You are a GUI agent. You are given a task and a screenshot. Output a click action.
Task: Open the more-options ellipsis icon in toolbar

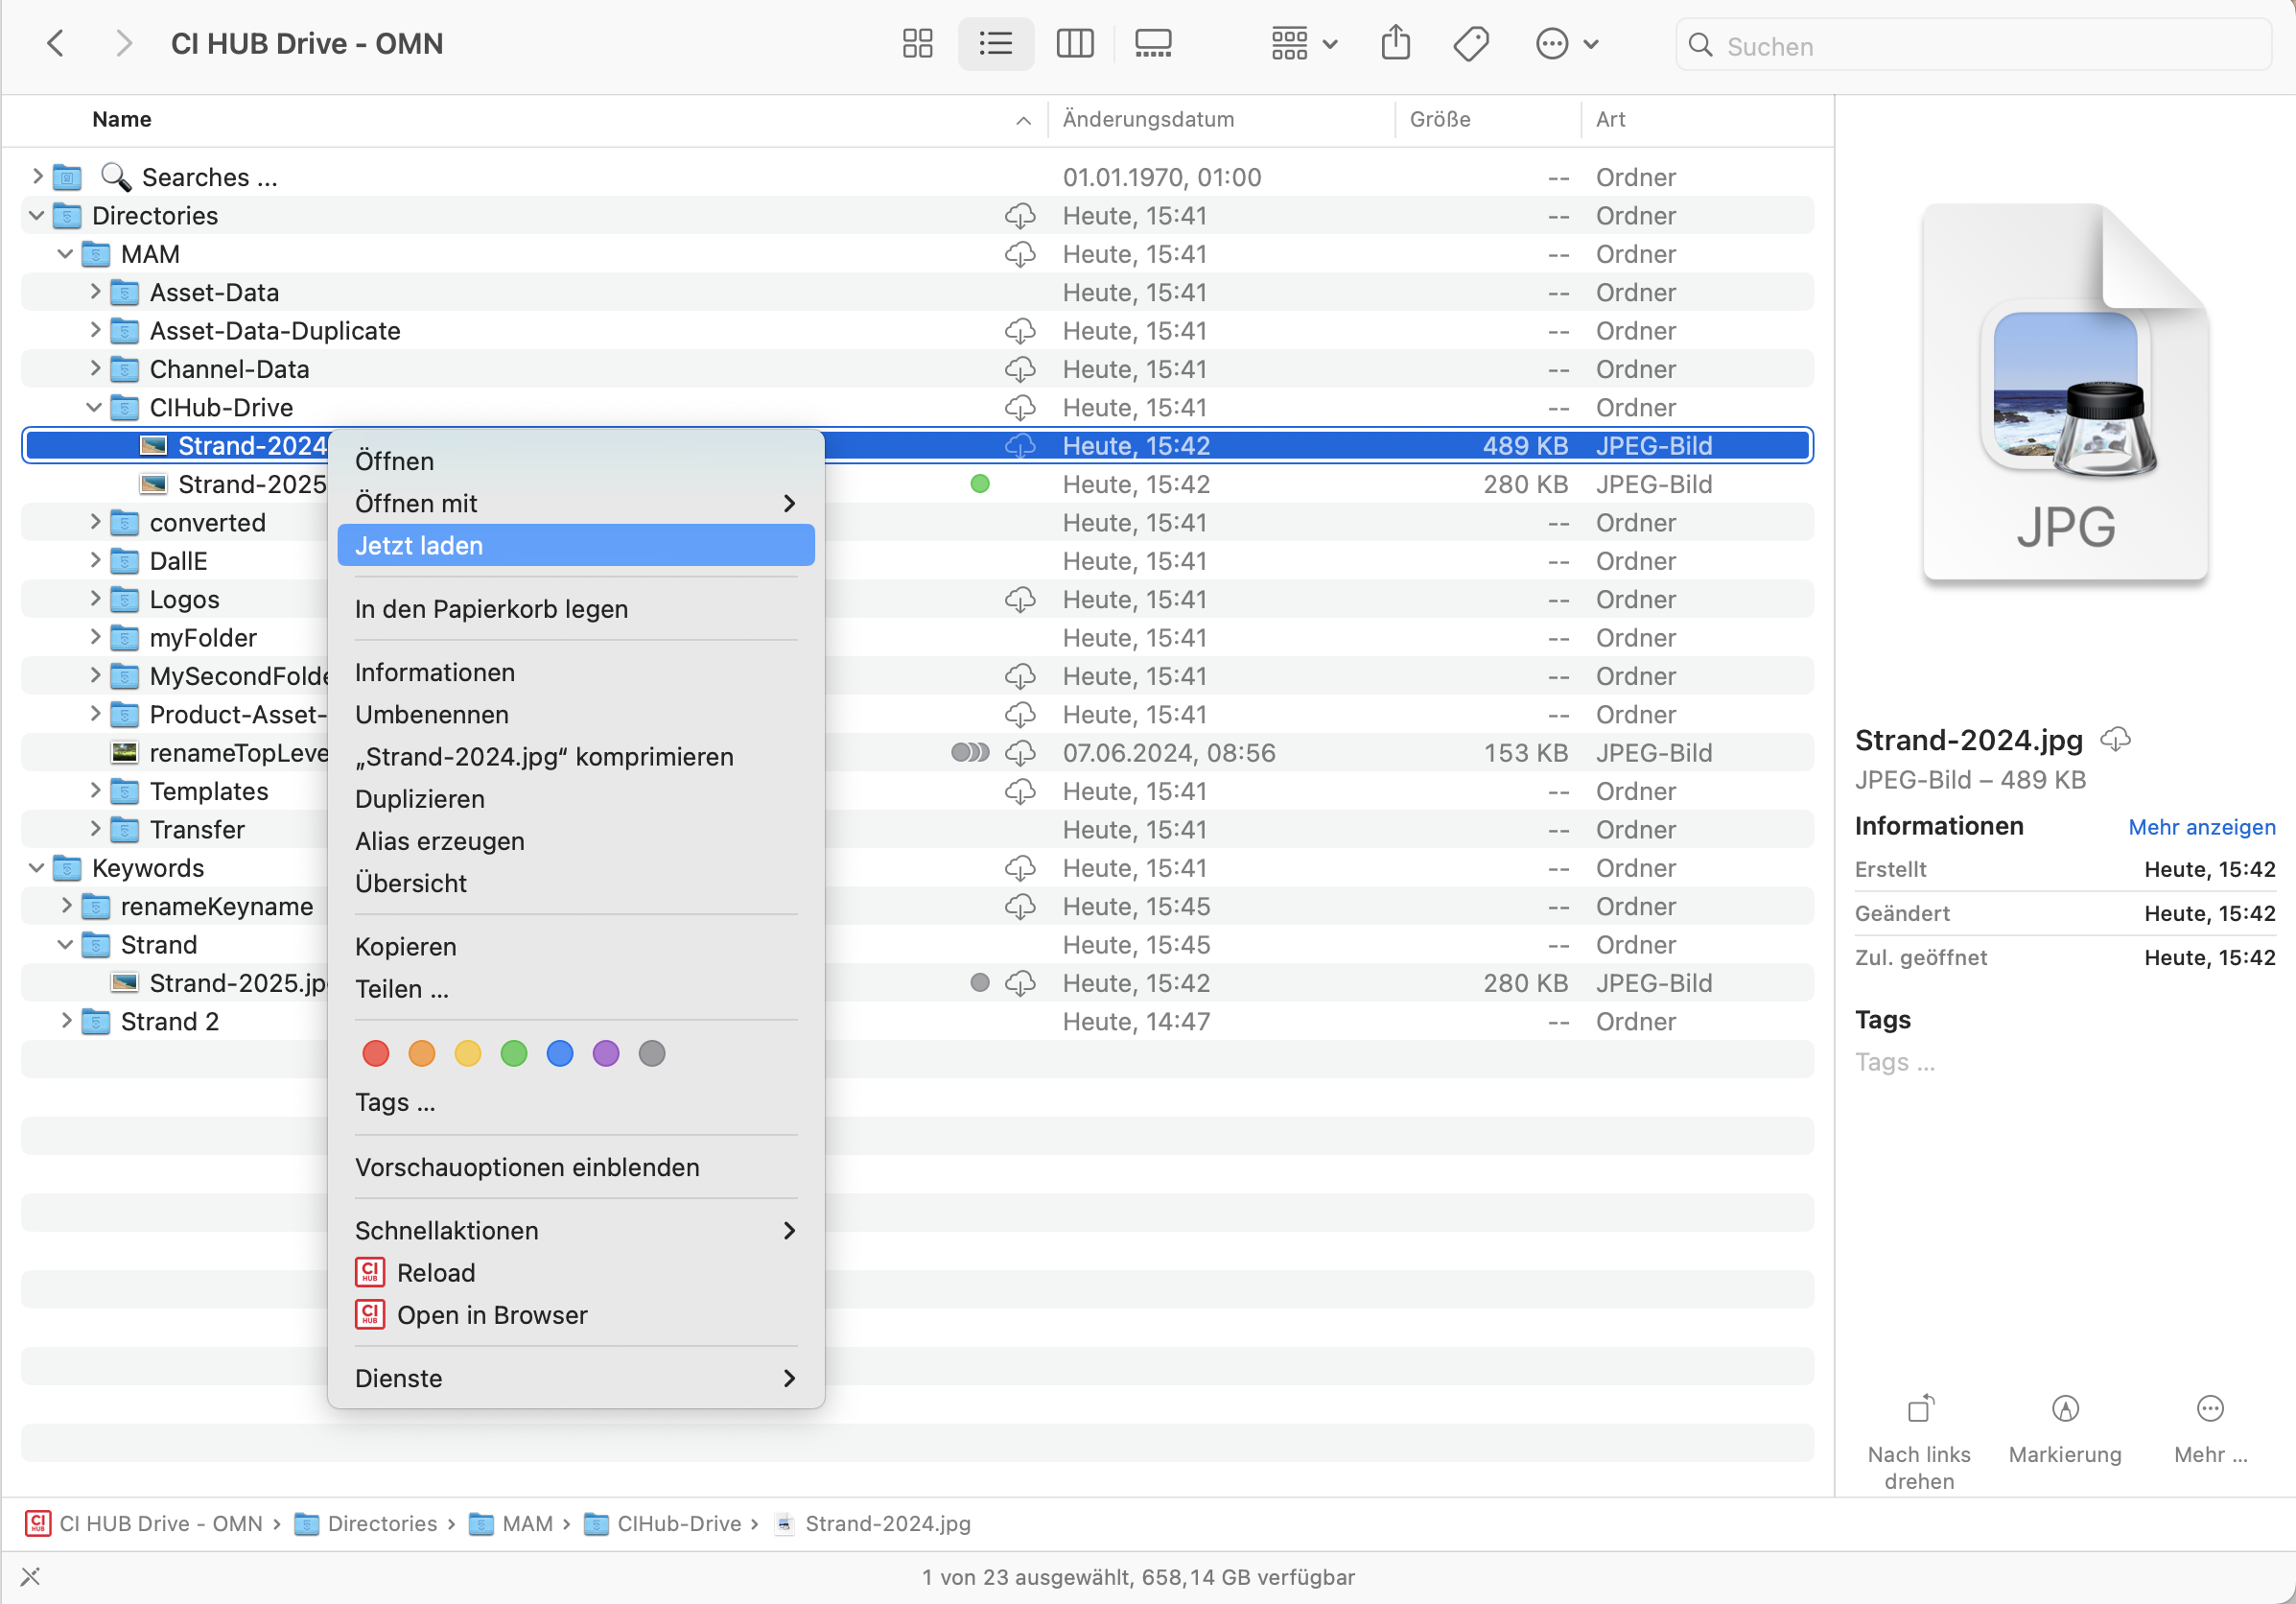[x=1552, y=43]
